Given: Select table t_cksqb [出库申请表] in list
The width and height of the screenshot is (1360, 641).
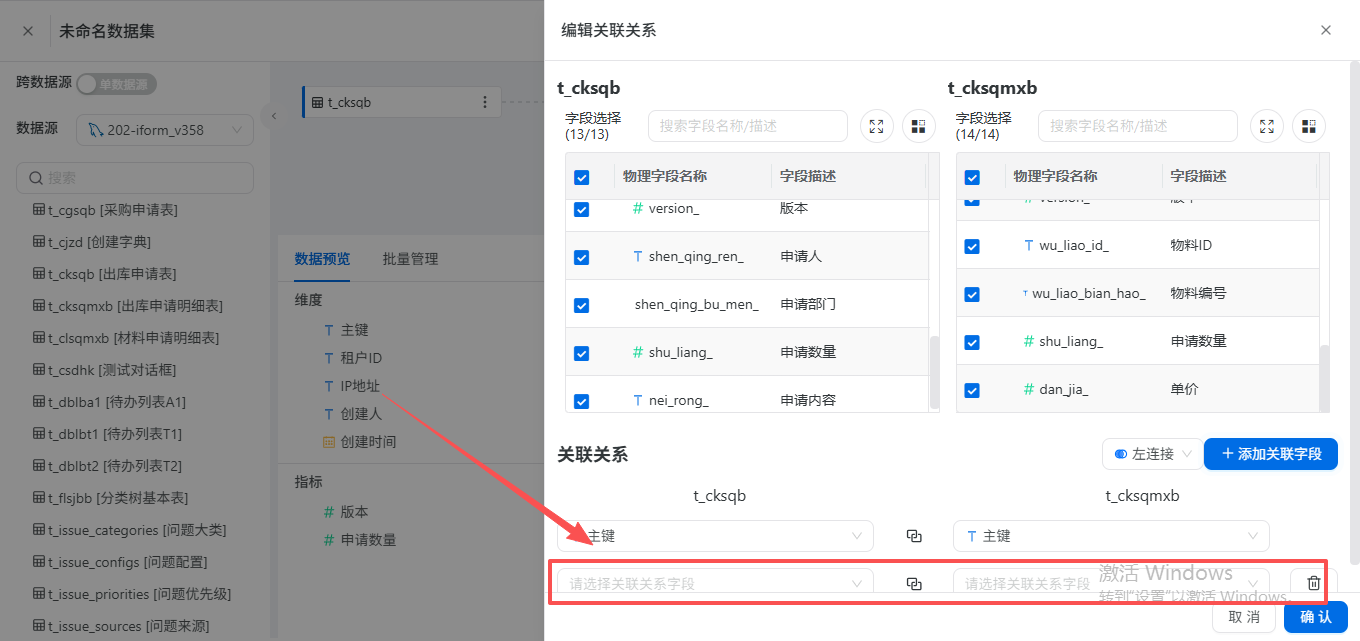Looking at the screenshot, I should (104, 274).
